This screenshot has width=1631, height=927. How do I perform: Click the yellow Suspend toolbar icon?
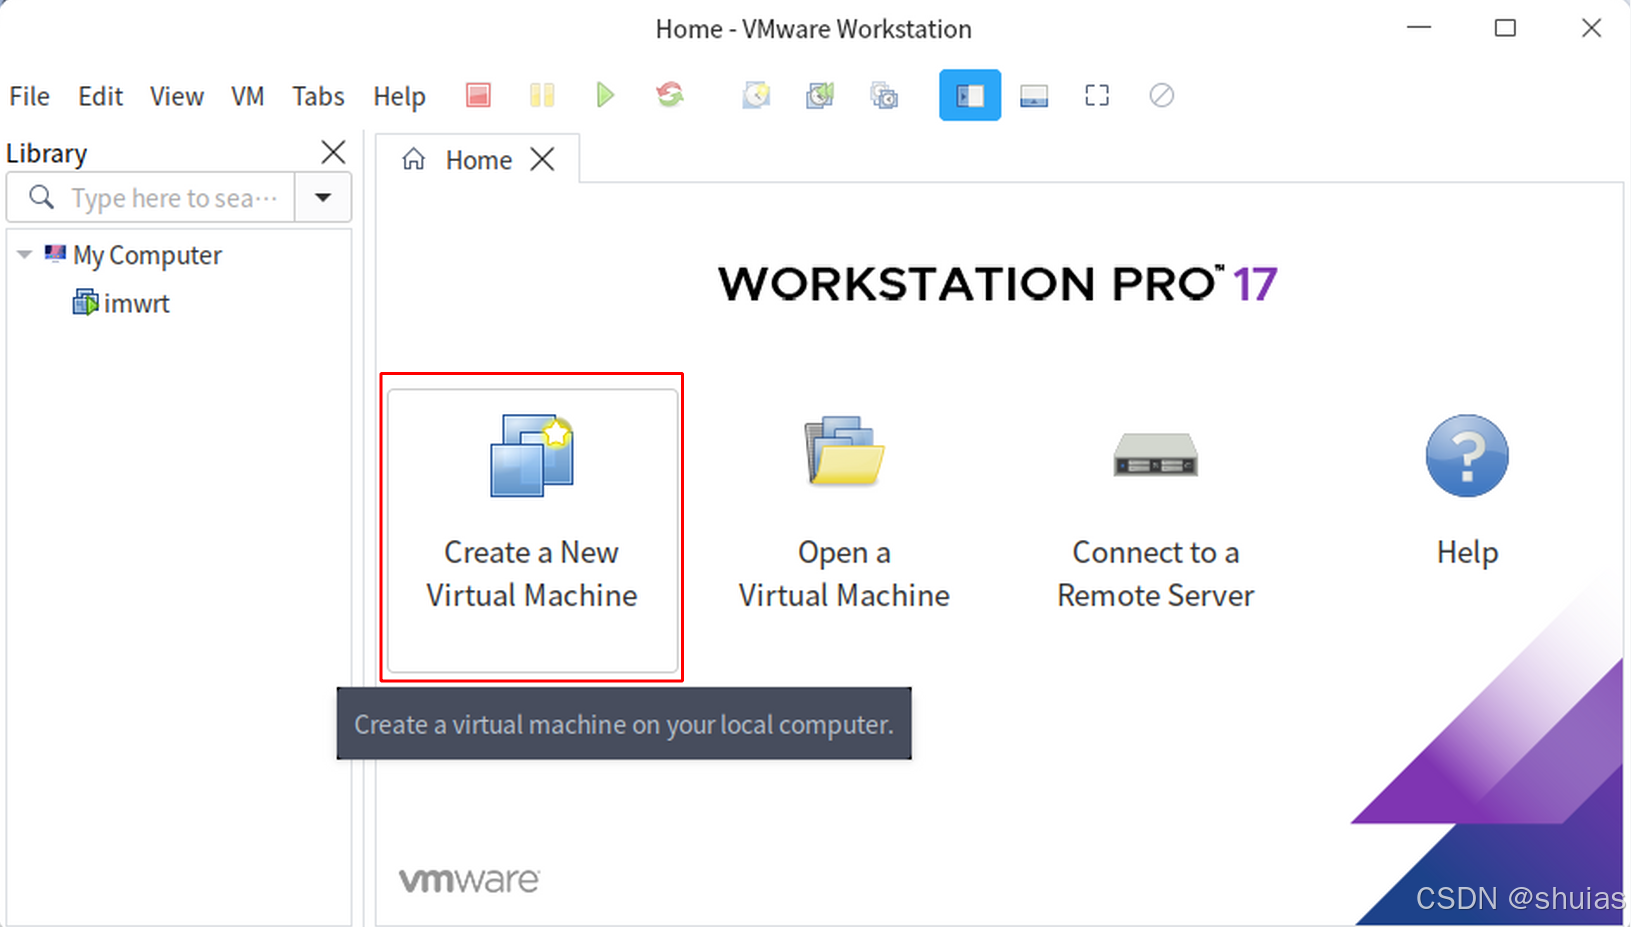tap(542, 95)
